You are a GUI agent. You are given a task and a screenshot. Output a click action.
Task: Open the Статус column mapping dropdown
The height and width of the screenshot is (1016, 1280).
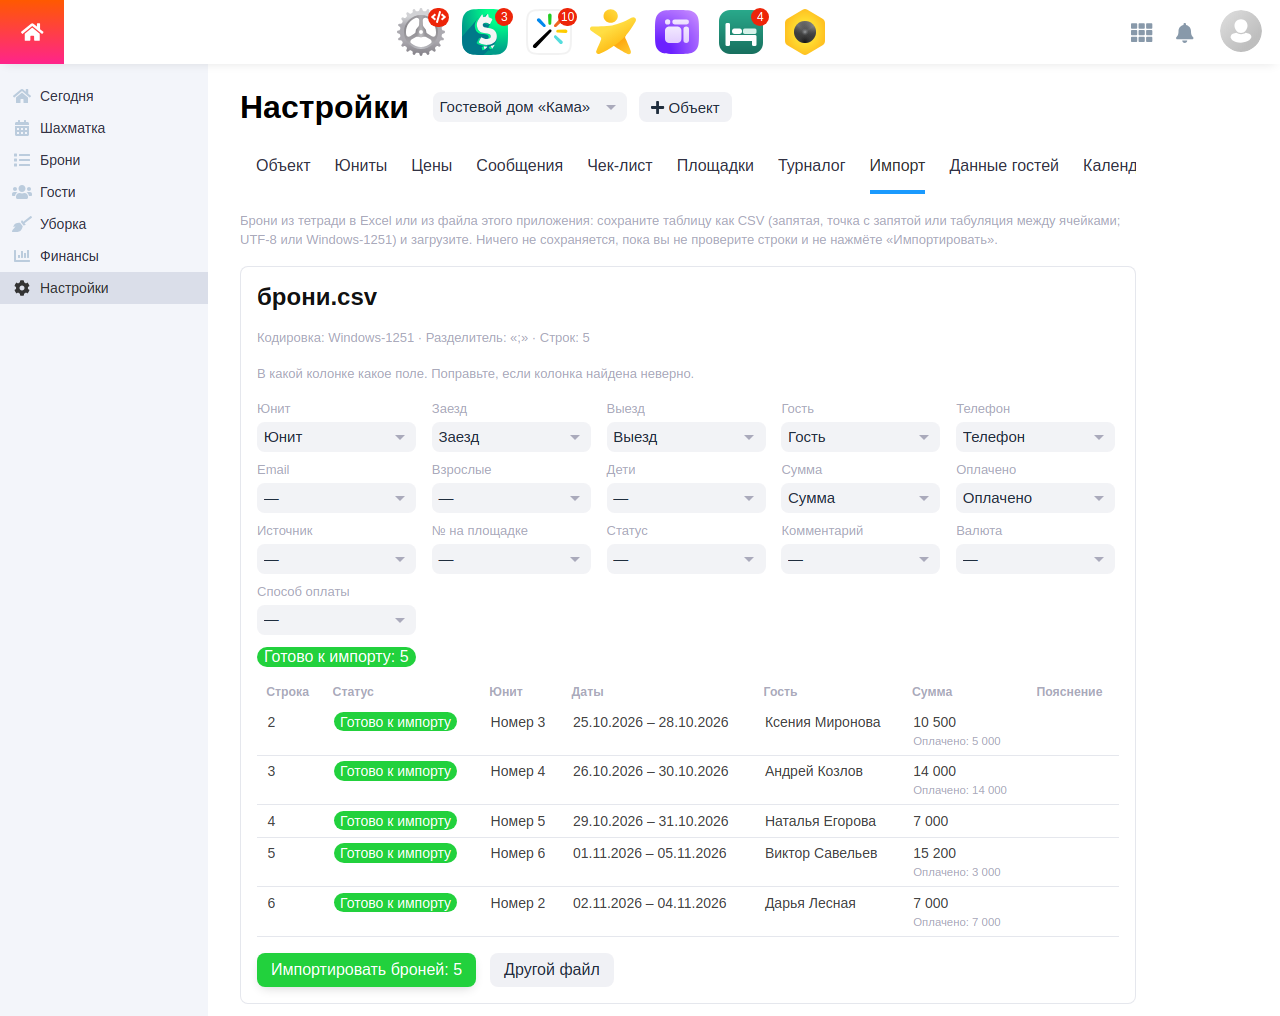[x=685, y=559]
